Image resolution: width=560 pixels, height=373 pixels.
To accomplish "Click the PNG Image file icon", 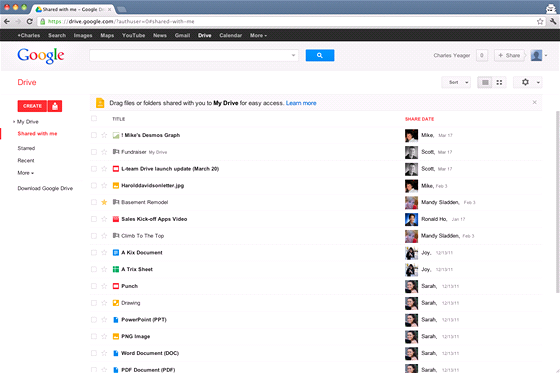I will click(x=116, y=337).
